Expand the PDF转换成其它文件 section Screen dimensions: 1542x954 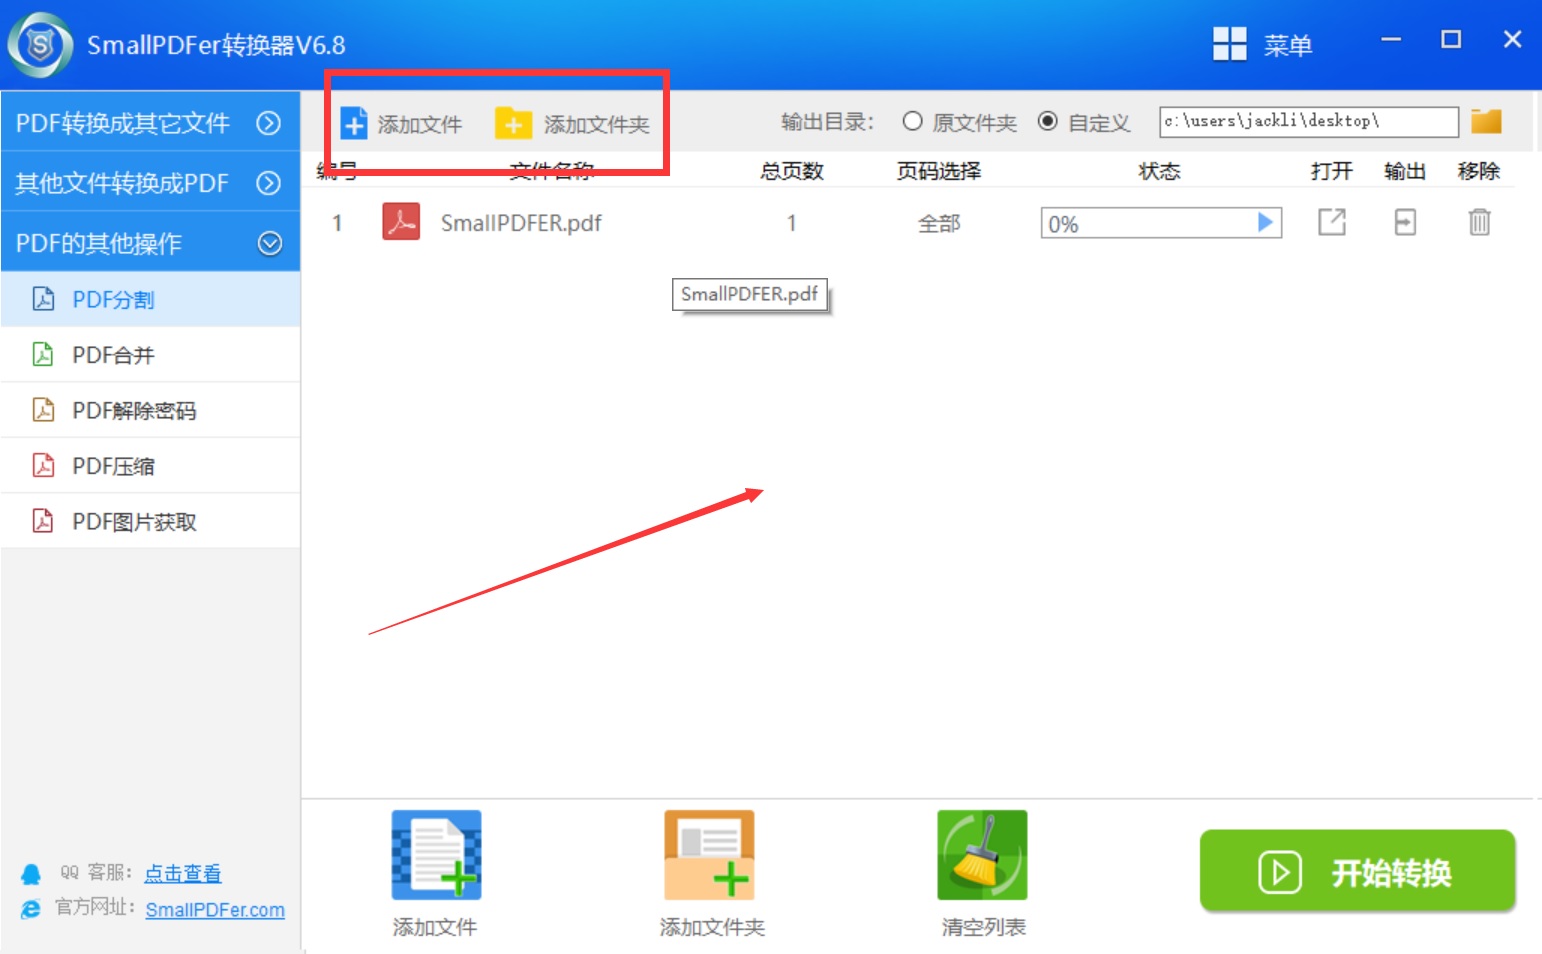point(150,122)
